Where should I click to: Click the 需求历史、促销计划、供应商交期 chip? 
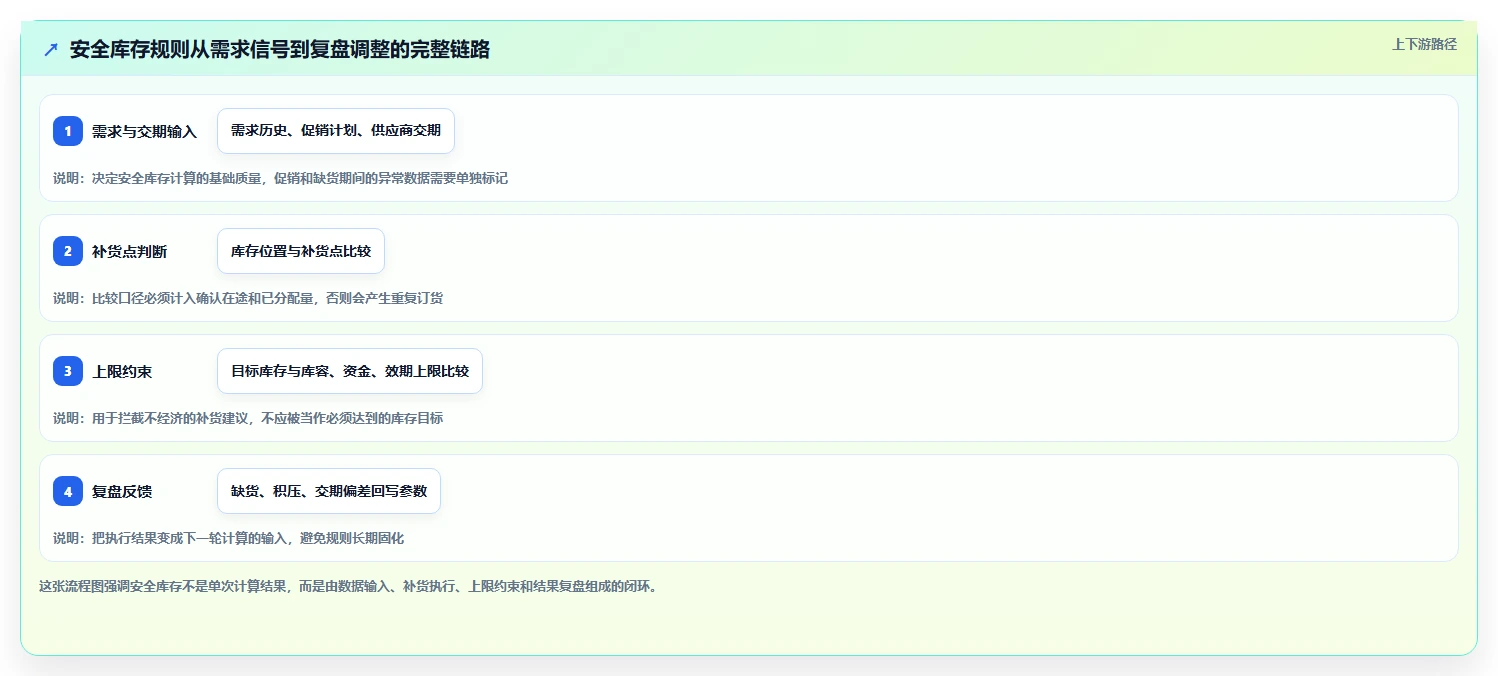336,131
